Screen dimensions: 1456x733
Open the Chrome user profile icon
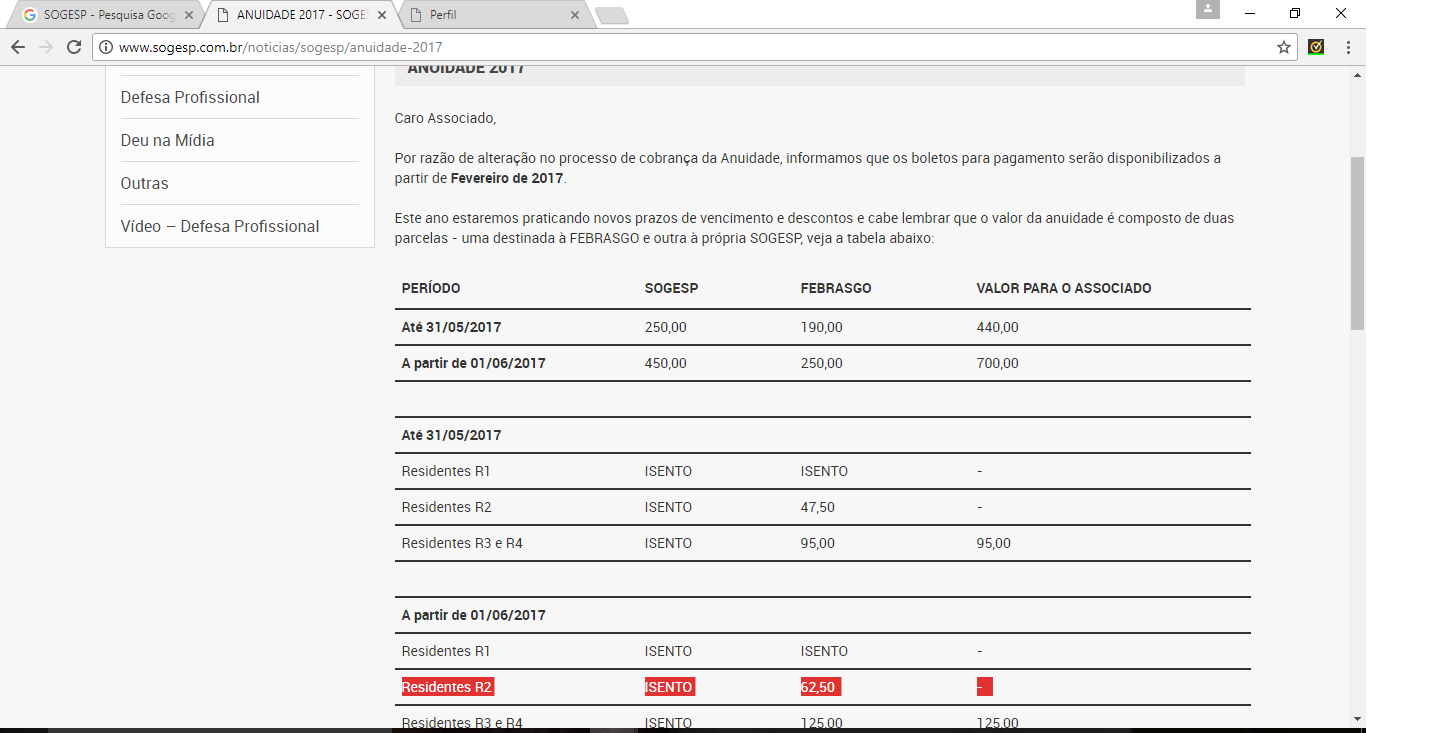tap(1208, 9)
